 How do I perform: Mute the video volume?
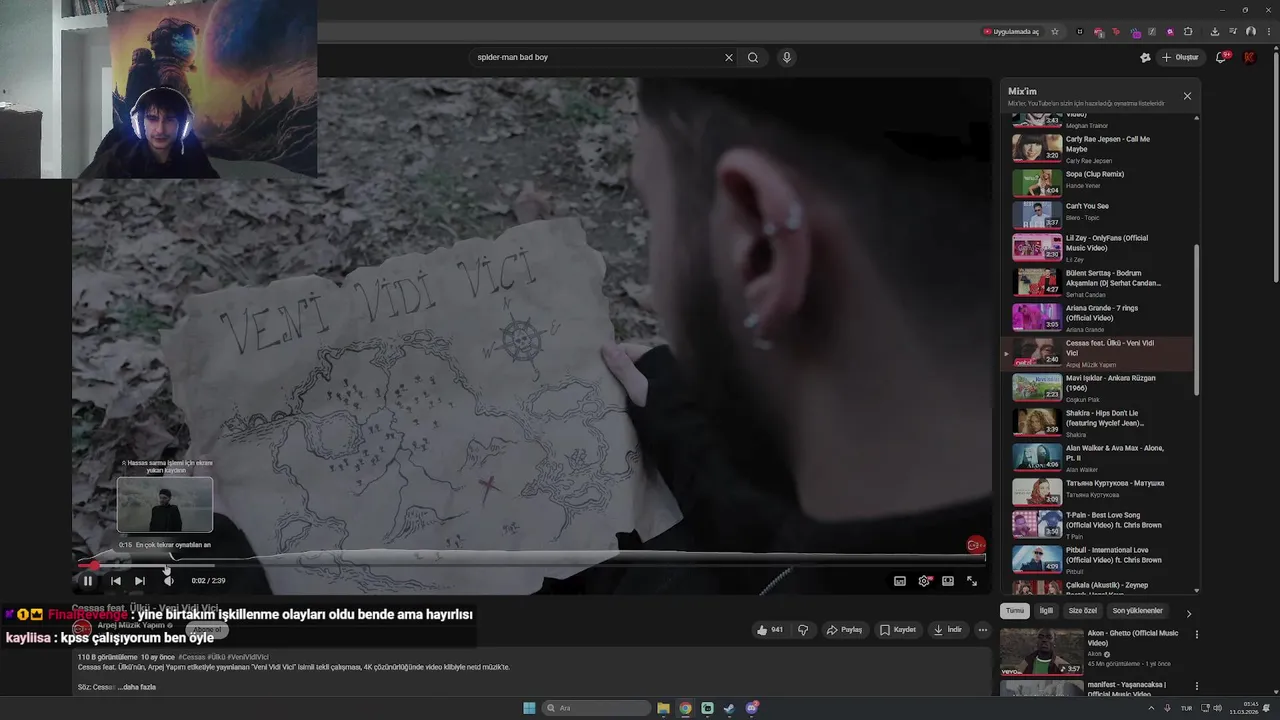pos(168,581)
